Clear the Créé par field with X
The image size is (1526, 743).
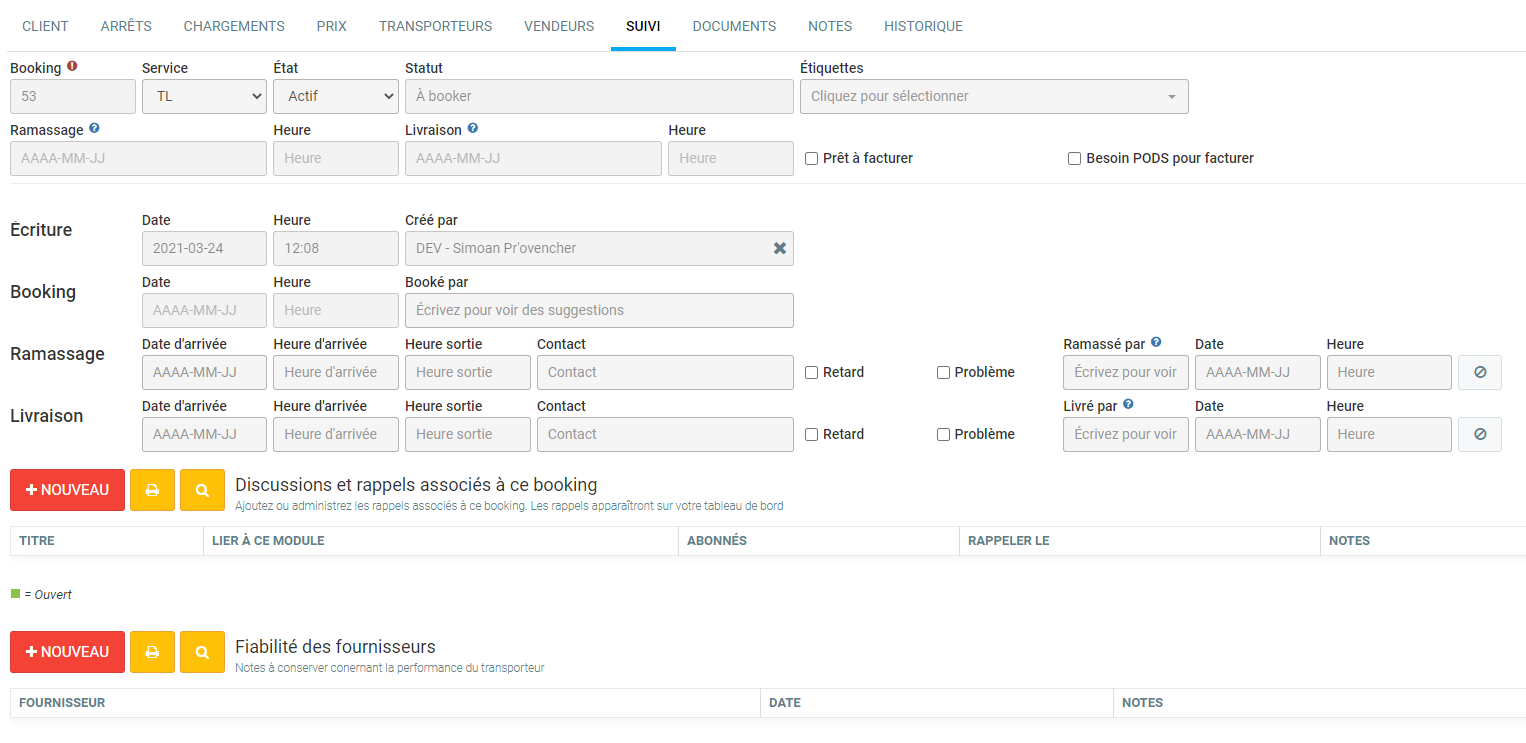tap(779, 248)
